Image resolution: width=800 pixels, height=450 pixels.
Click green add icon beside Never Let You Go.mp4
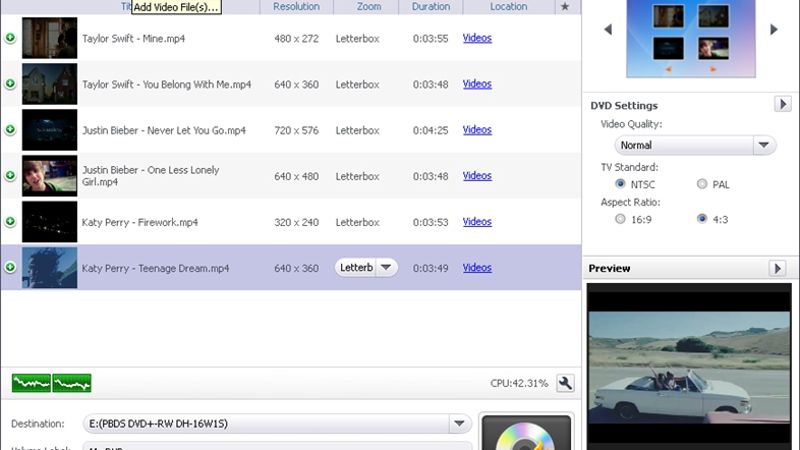pyautogui.click(x=10, y=130)
